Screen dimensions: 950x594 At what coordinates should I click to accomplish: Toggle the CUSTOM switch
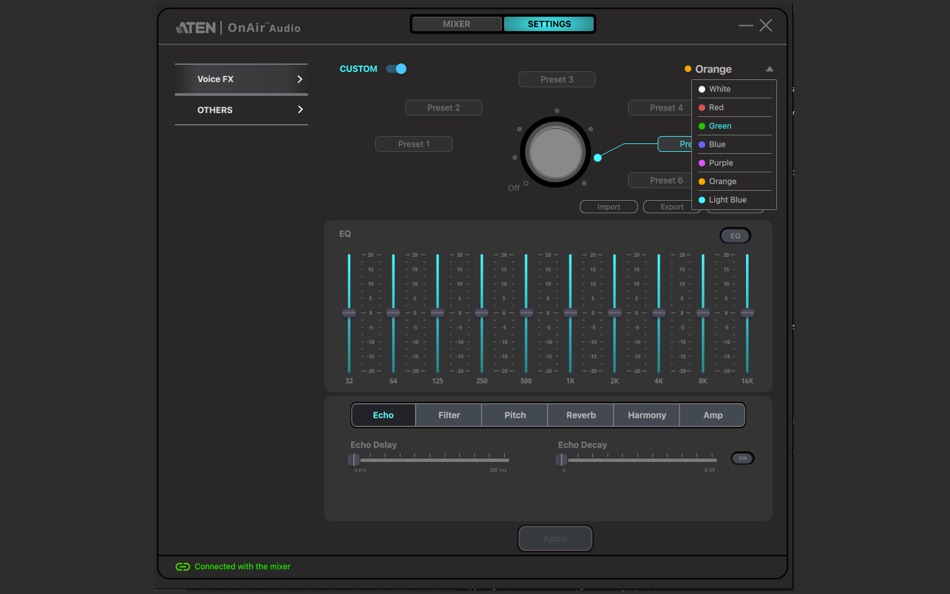click(396, 68)
